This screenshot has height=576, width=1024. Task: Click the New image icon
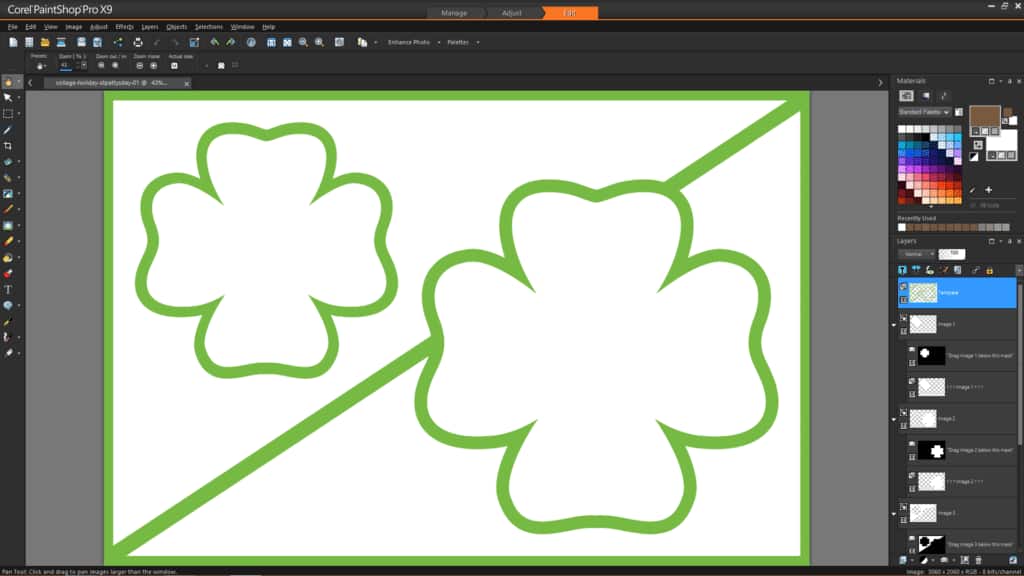pyautogui.click(x=12, y=42)
